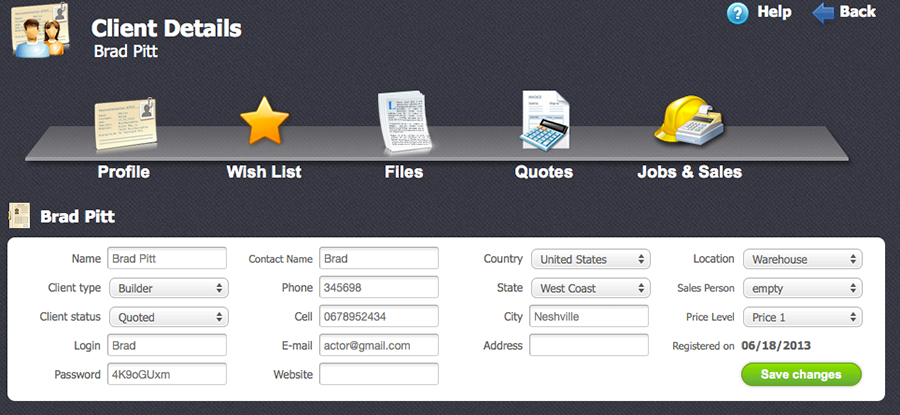
Task: Expand the Location dropdown
Action: [x=802, y=259]
